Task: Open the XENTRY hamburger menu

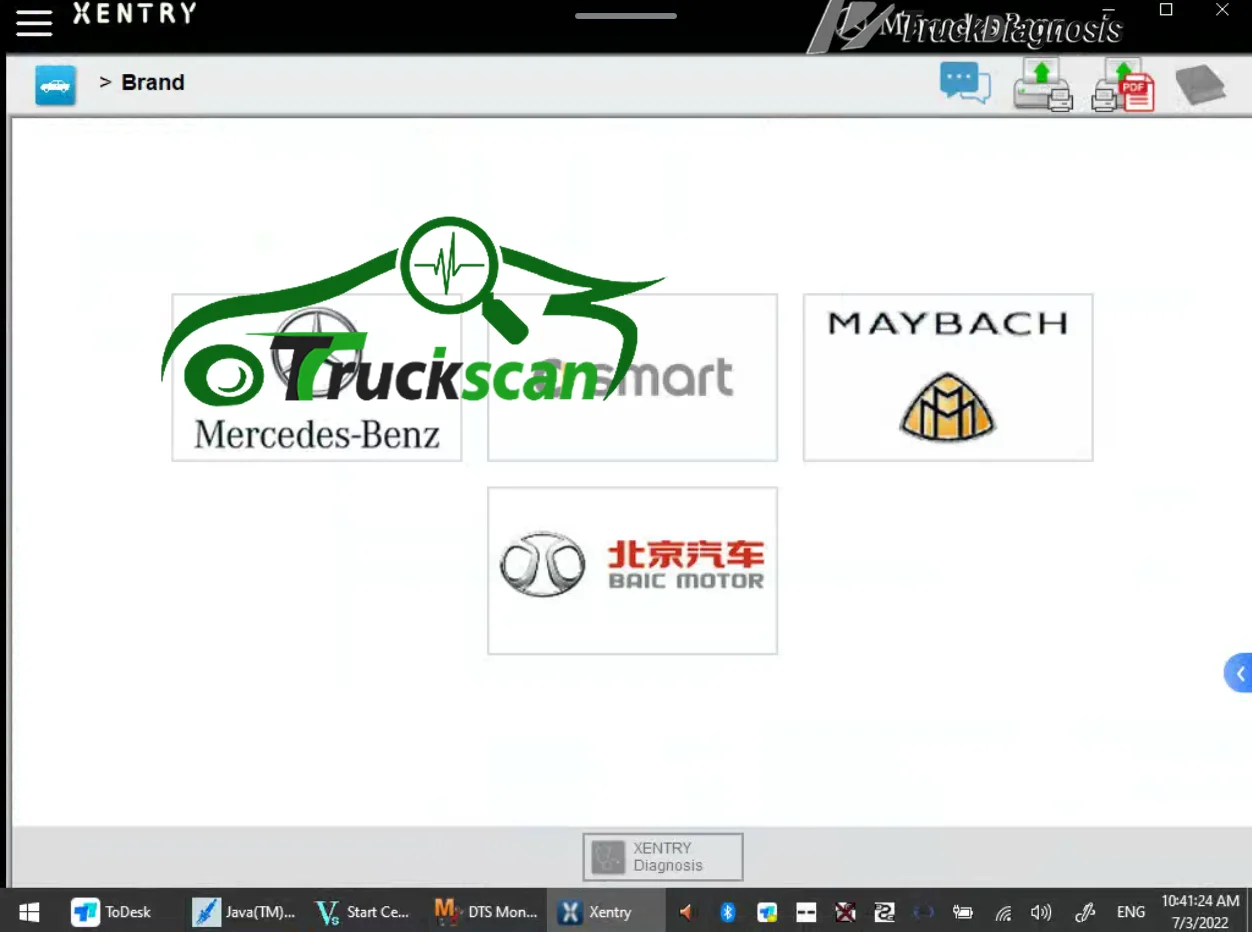Action: pyautogui.click(x=33, y=23)
